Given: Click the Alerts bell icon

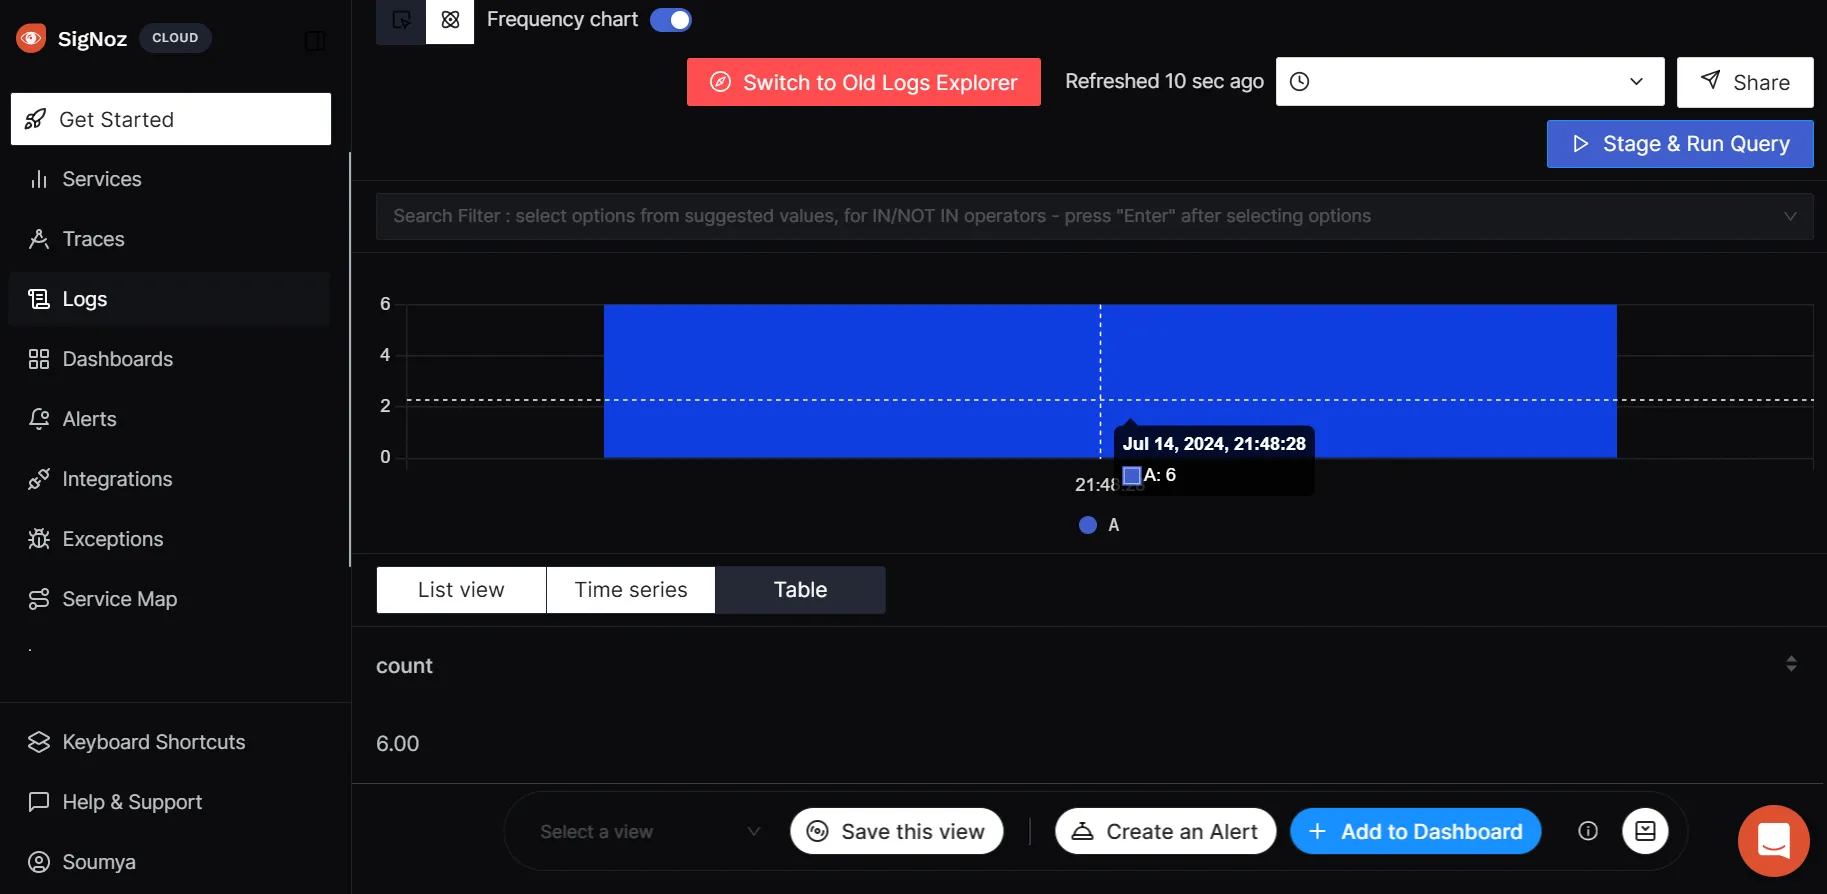Looking at the screenshot, I should pos(39,419).
